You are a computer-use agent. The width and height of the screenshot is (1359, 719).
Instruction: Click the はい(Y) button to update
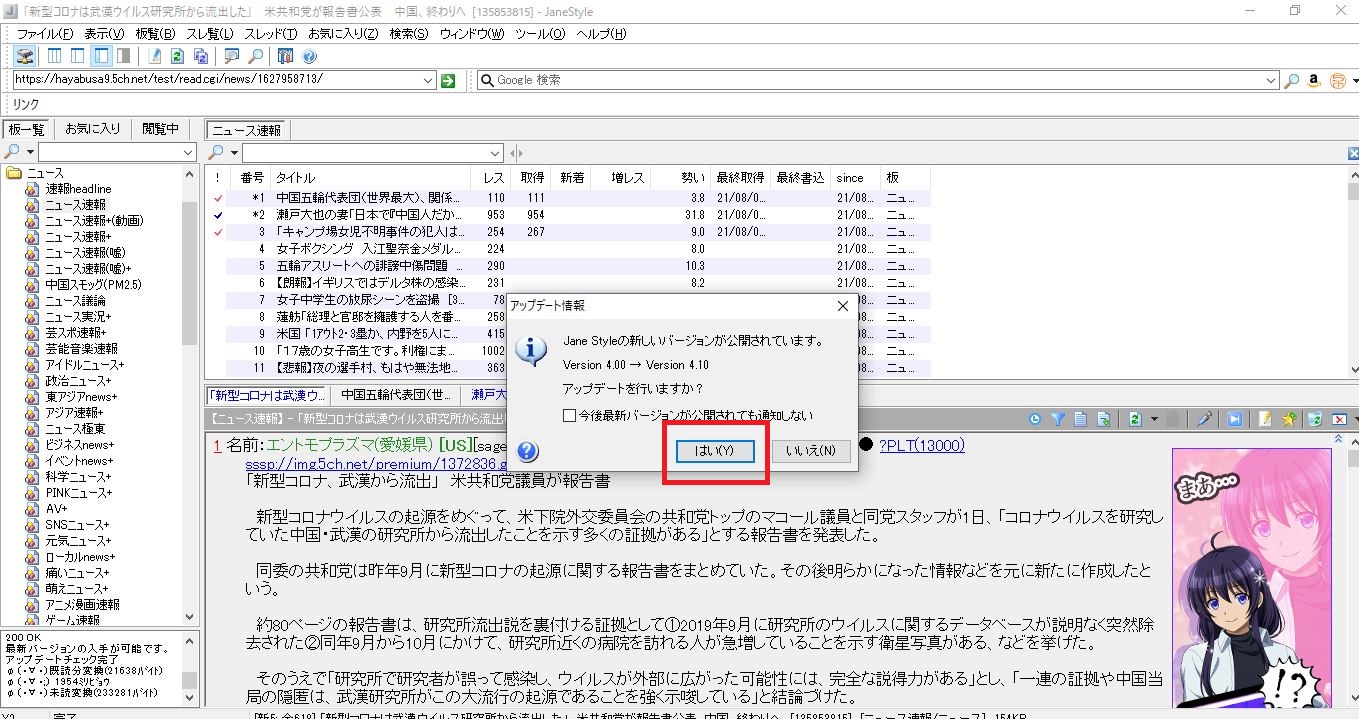pos(715,451)
